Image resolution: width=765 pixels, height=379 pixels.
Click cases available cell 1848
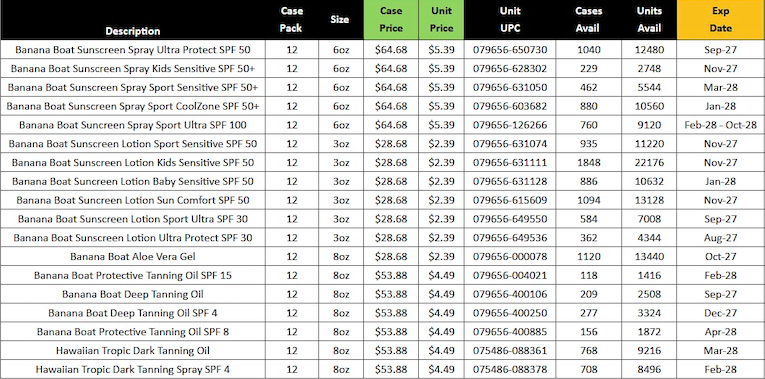click(588, 162)
